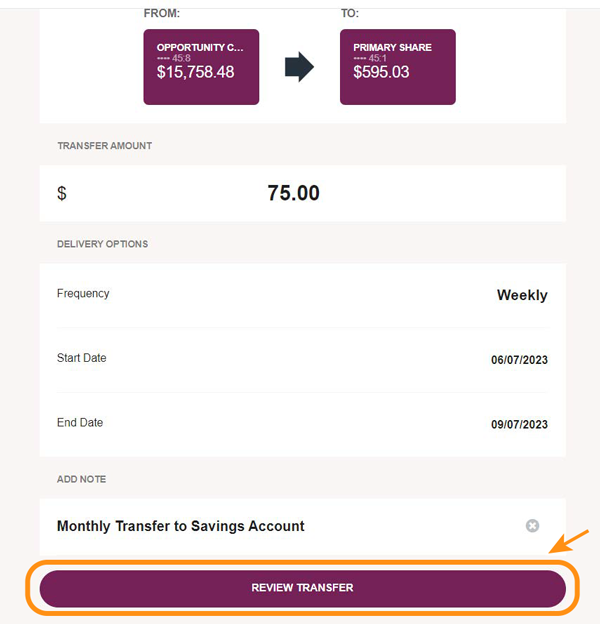Click the $595.03 balance
600x624 pixels.
pos(381,72)
